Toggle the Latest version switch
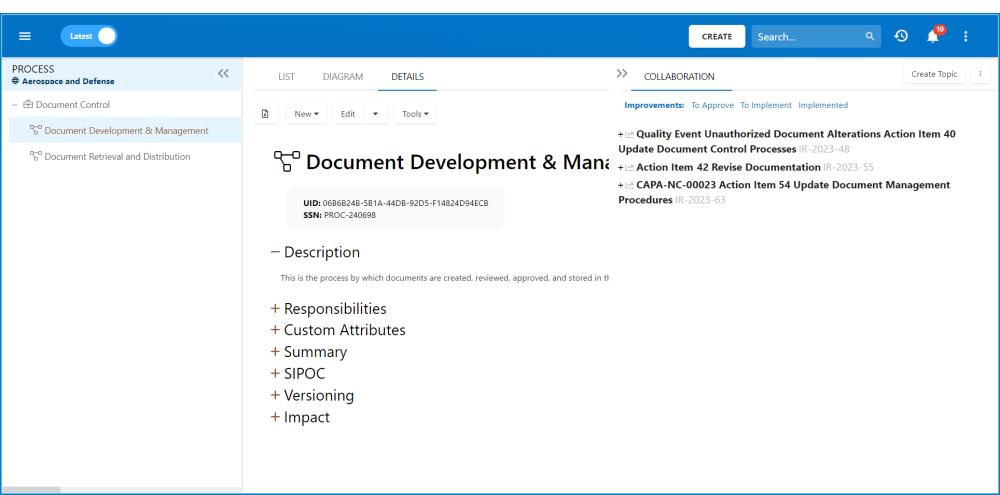This screenshot has width=1000, height=495. click(x=89, y=36)
